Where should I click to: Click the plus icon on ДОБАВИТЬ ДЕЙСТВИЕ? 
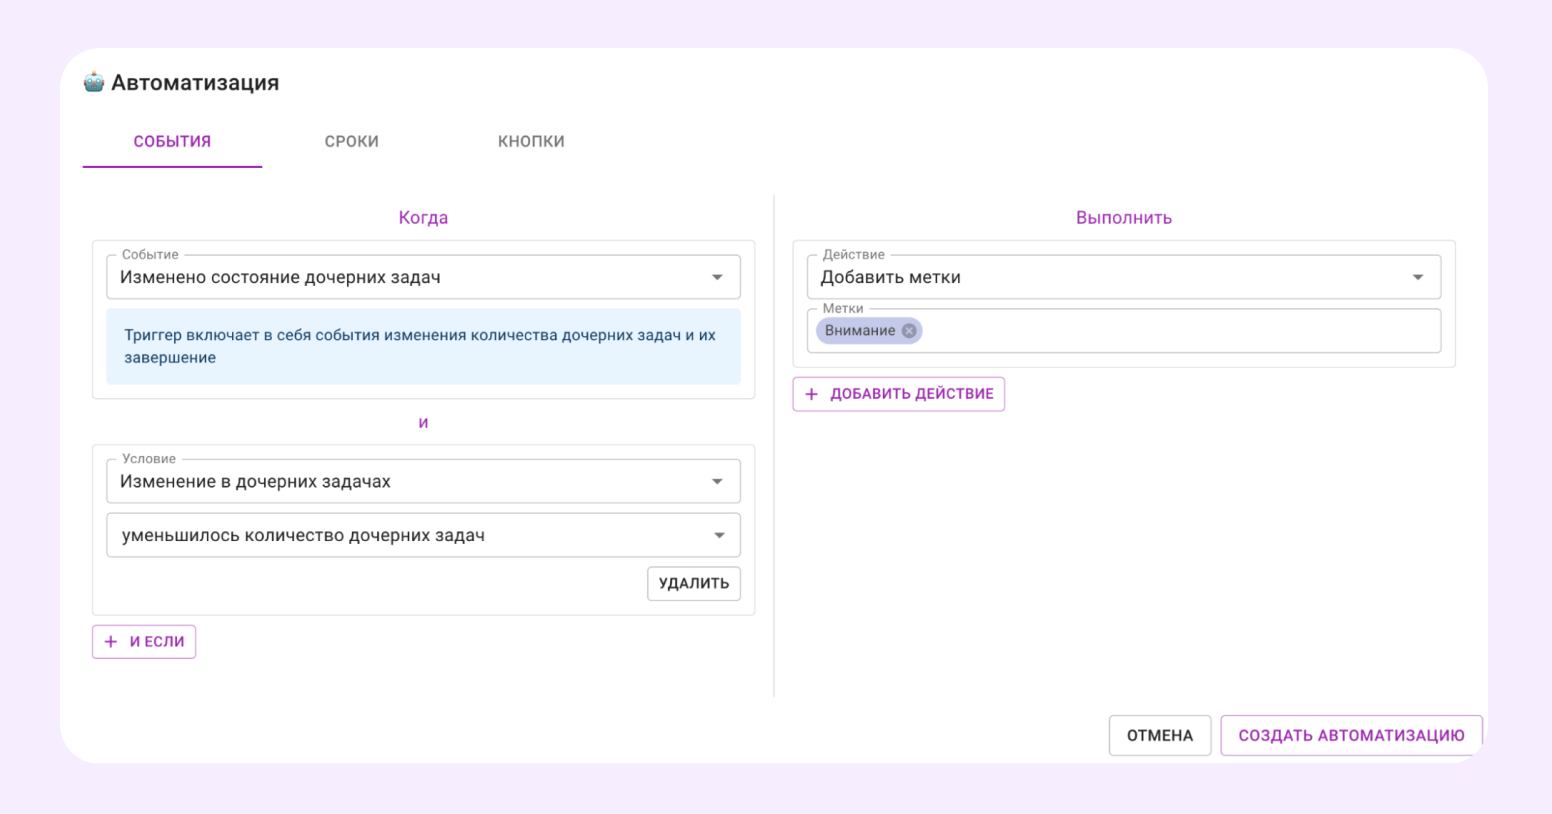[x=812, y=394]
